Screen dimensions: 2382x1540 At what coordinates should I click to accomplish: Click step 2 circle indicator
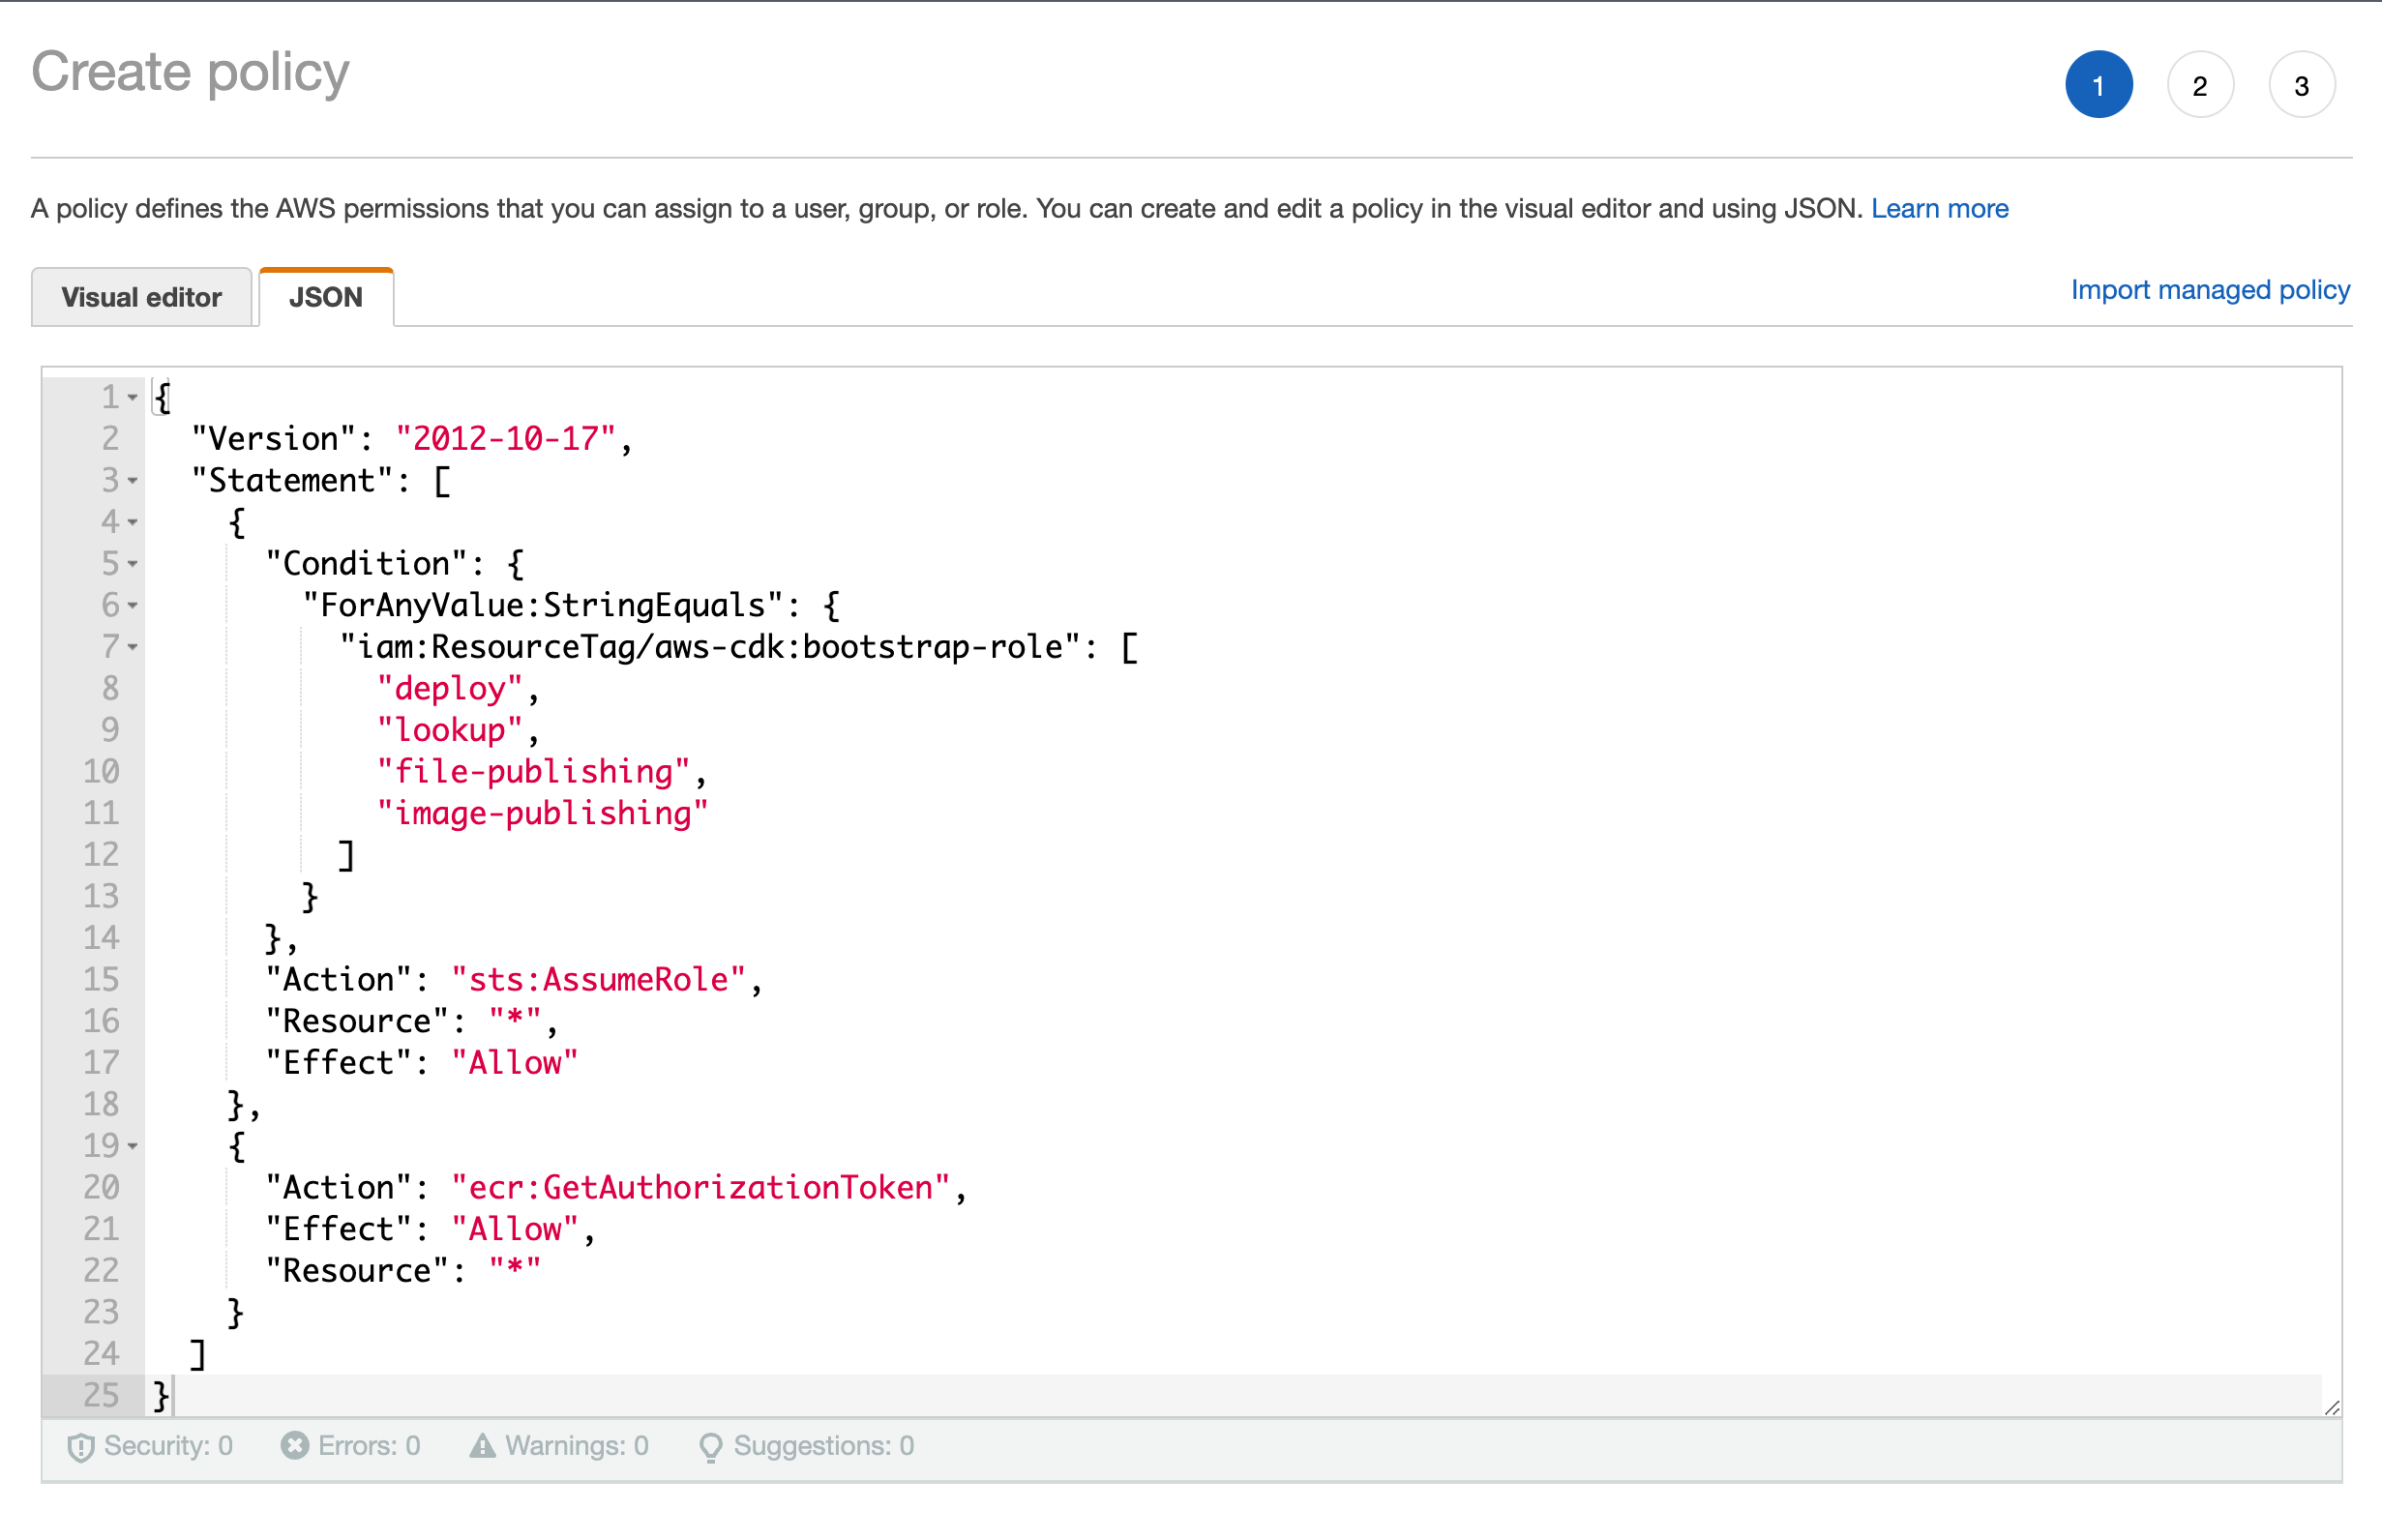(2200, 85)
